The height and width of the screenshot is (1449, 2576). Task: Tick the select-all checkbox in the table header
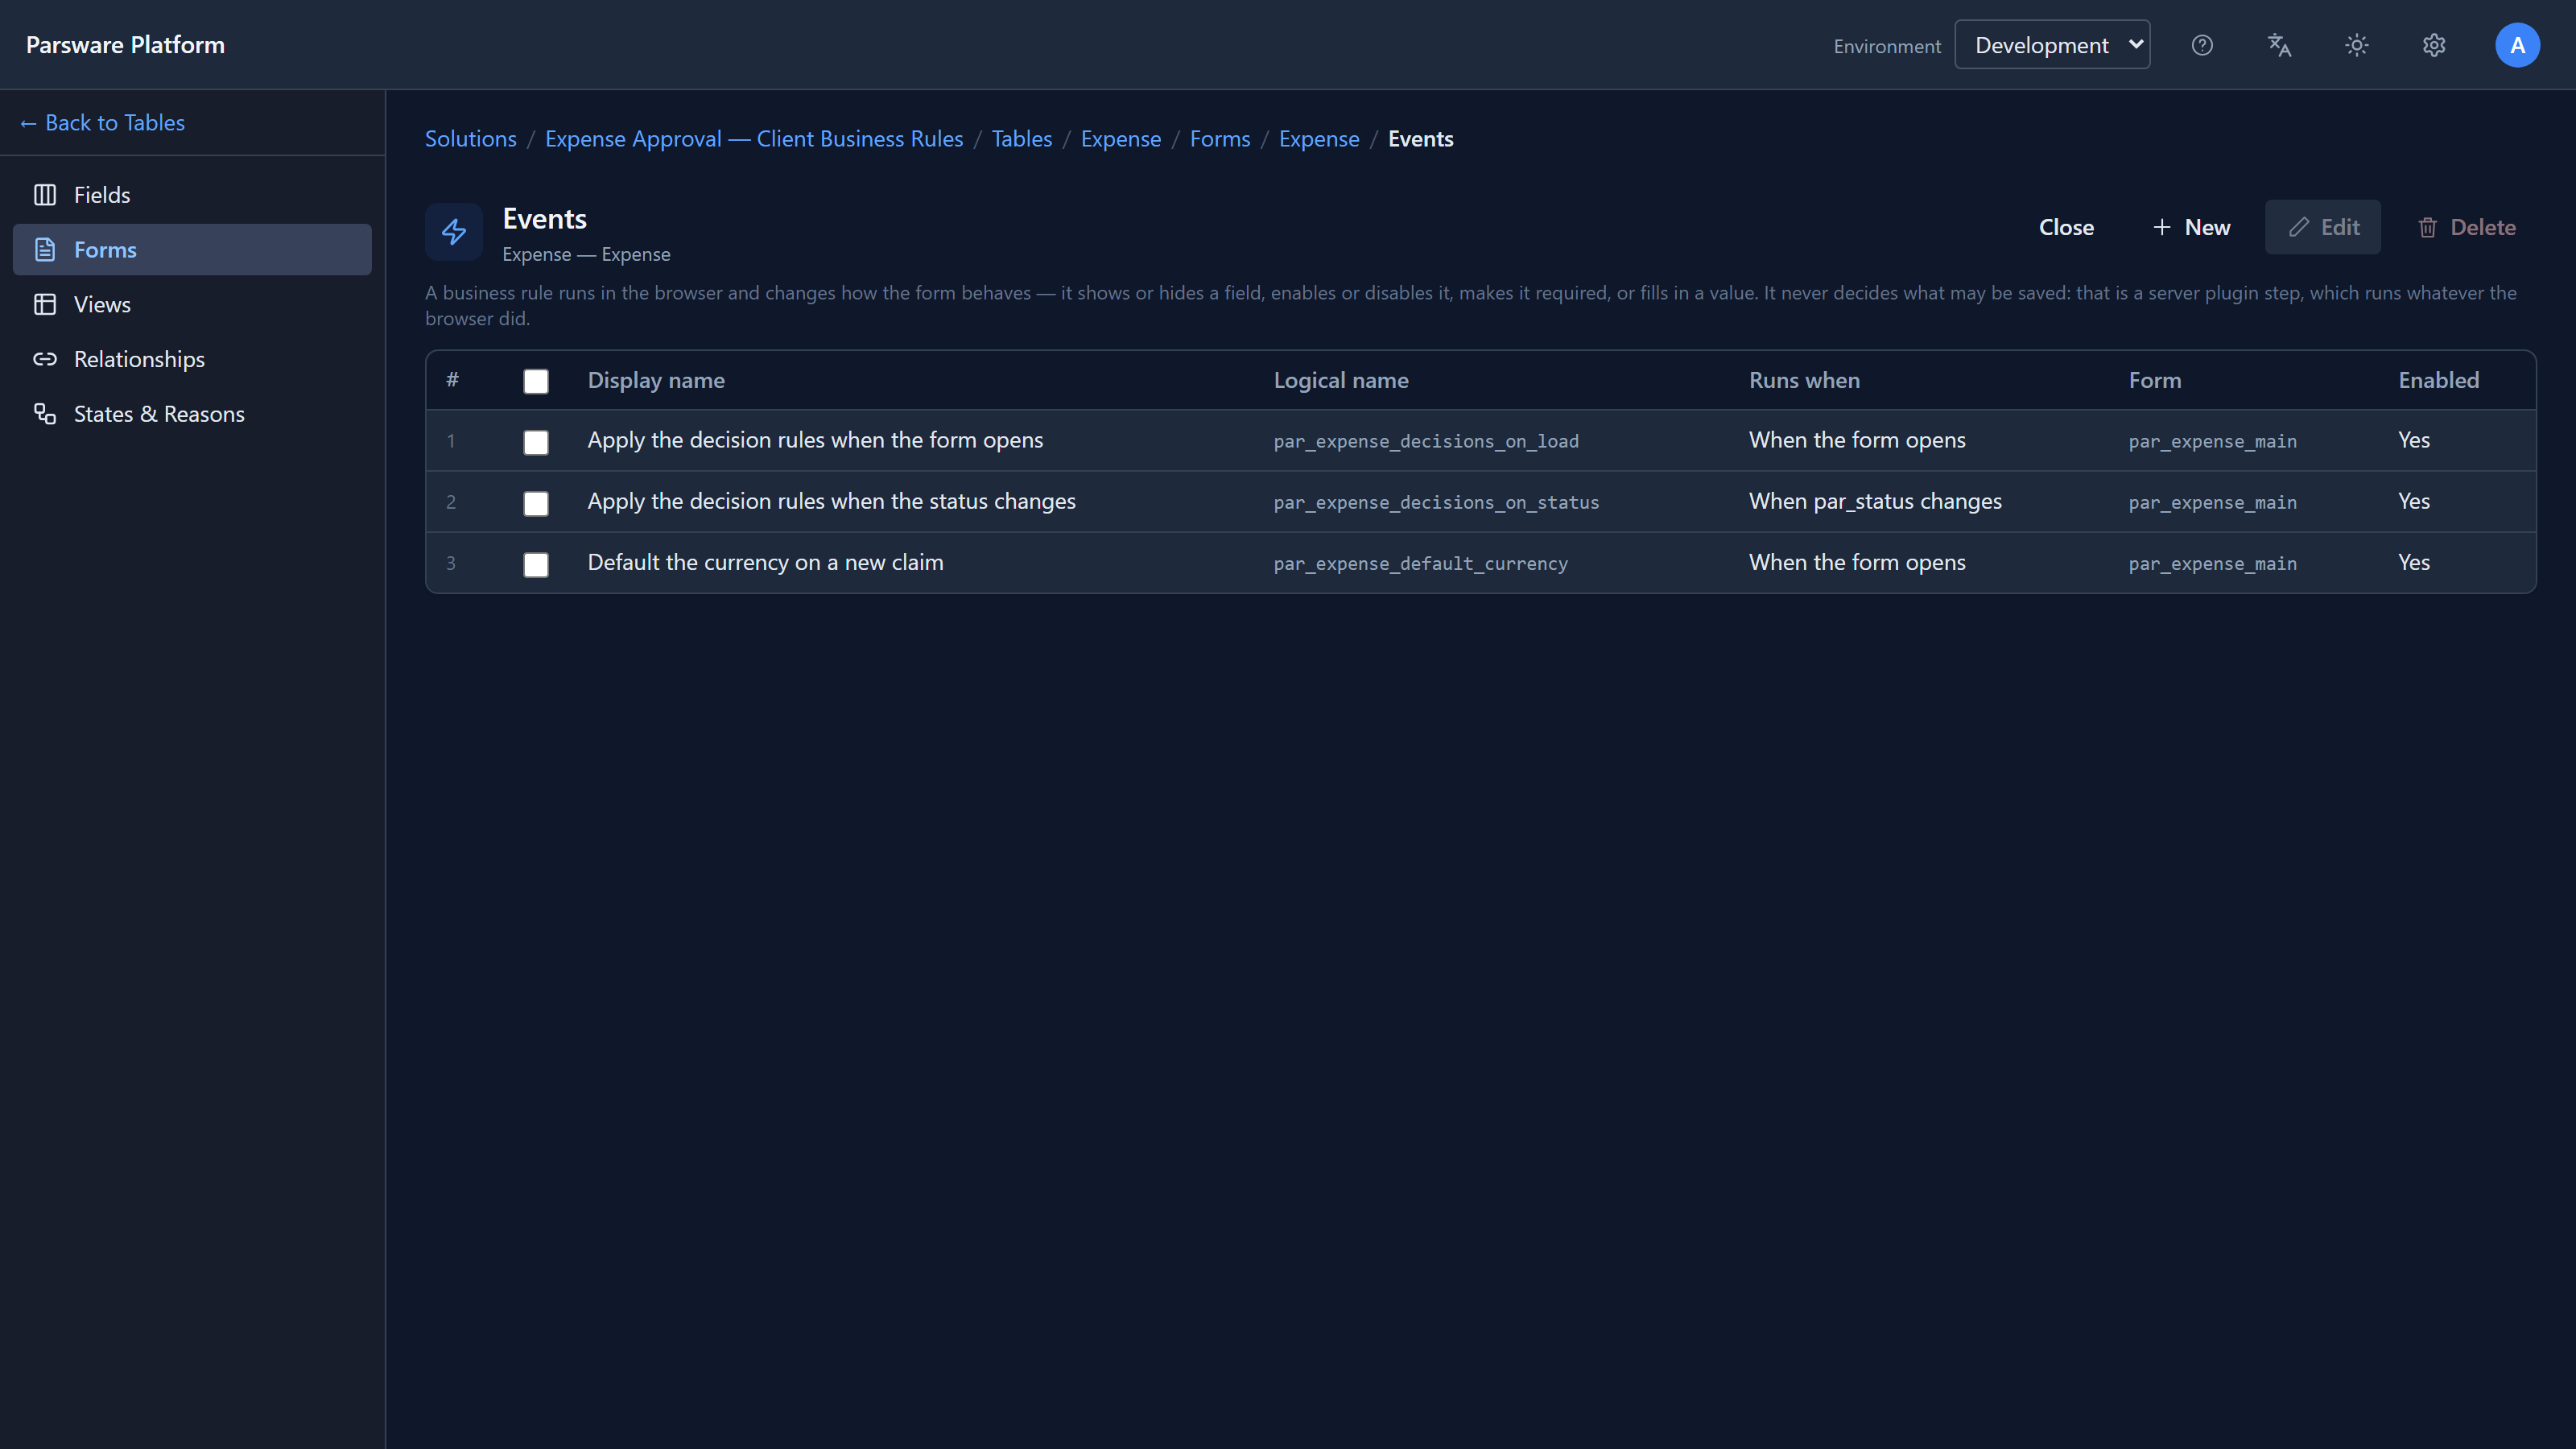[x=536, y=381]
